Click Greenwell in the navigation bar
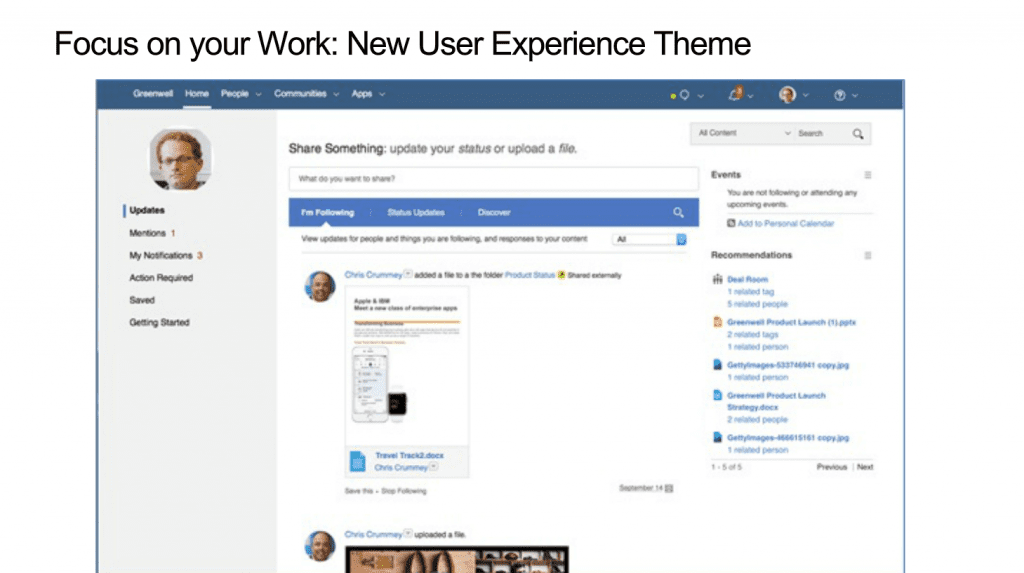1024x573 pixels. (x=153, y=94)
